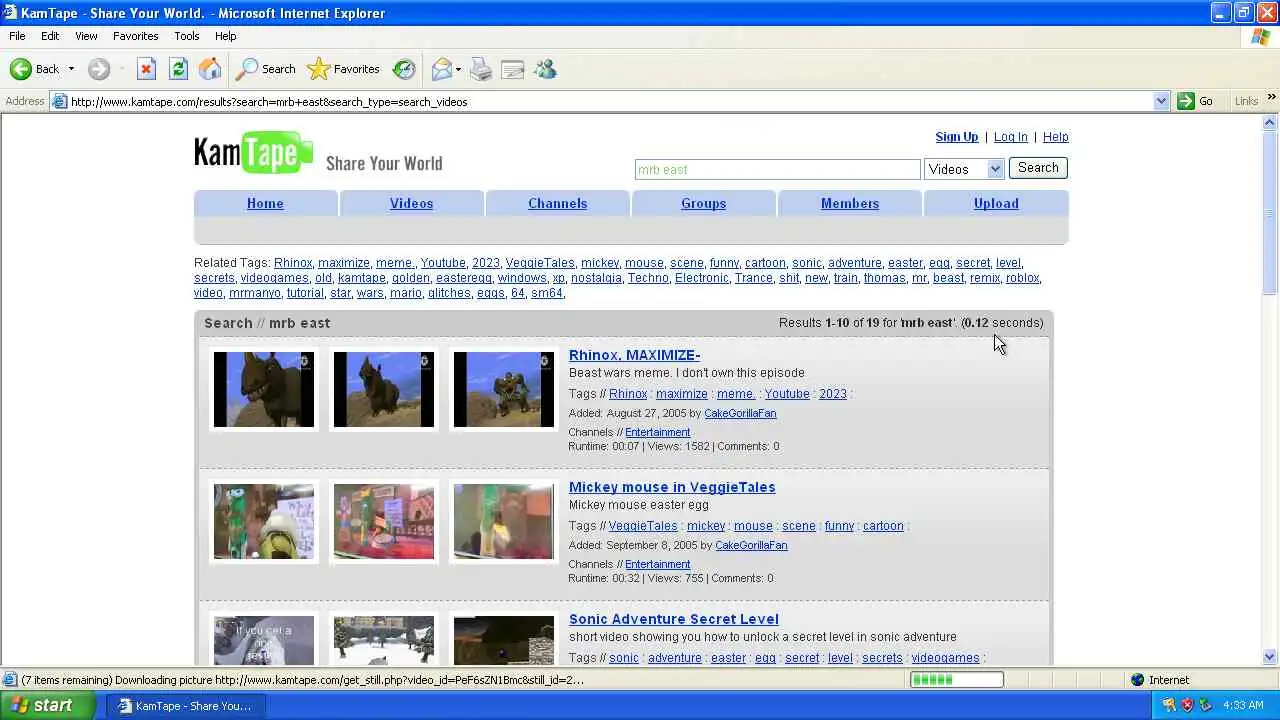Open Entertainment channel under Rhinox video
This screenshot has width=1280, height=720.
click(x=657, y=432)
